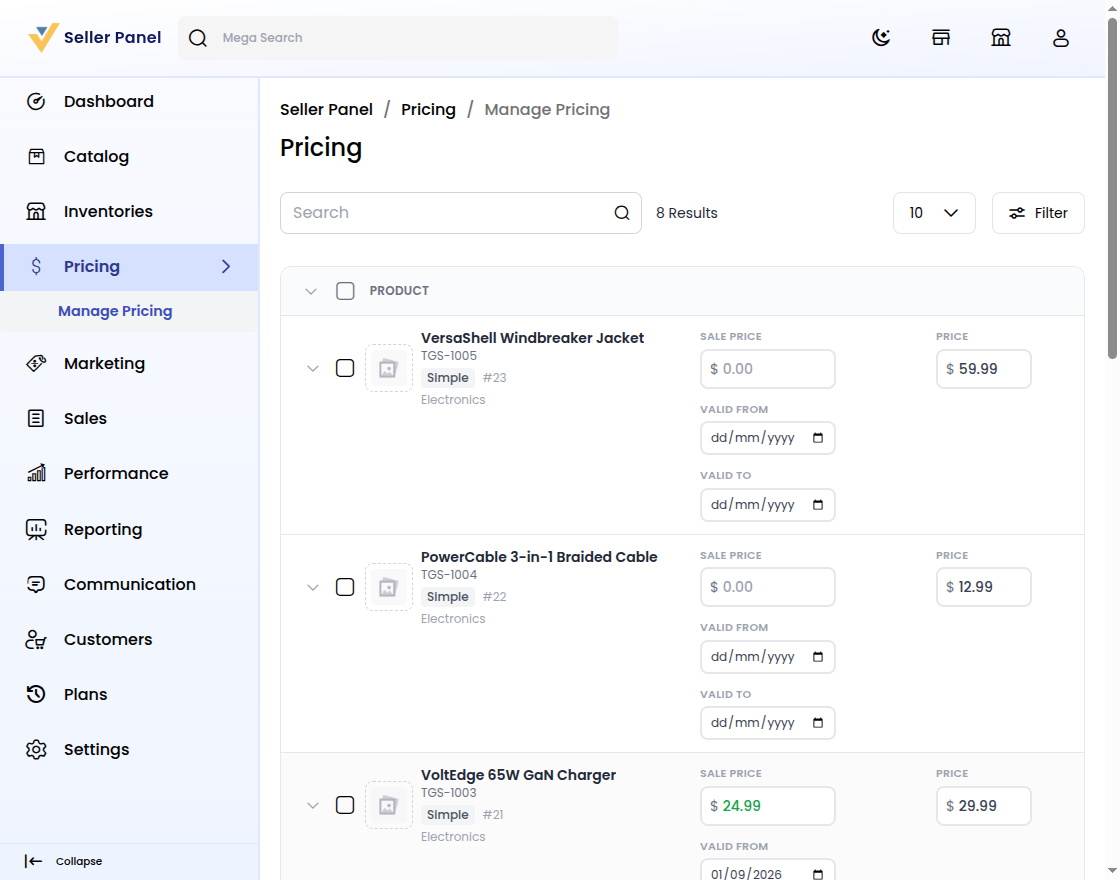Screen dimensions: 1120x880
Task: Open VersaShell Windbreaker Jacket product name
Action: (532, 338)
